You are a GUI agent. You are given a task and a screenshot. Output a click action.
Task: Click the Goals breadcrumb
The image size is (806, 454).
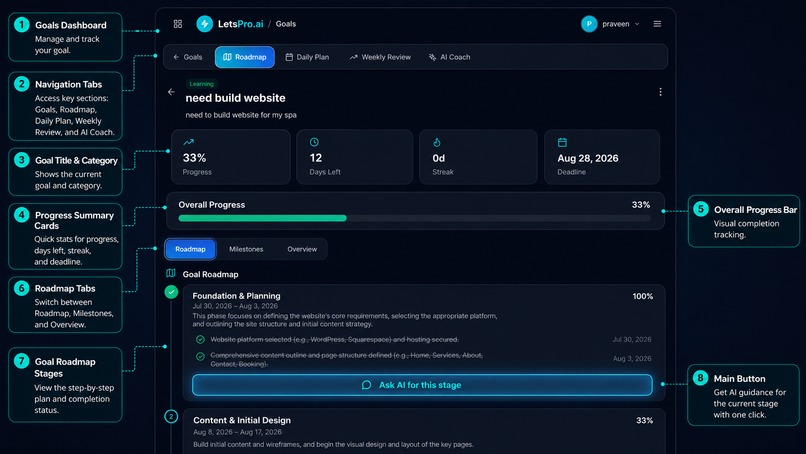click(286, 24)
